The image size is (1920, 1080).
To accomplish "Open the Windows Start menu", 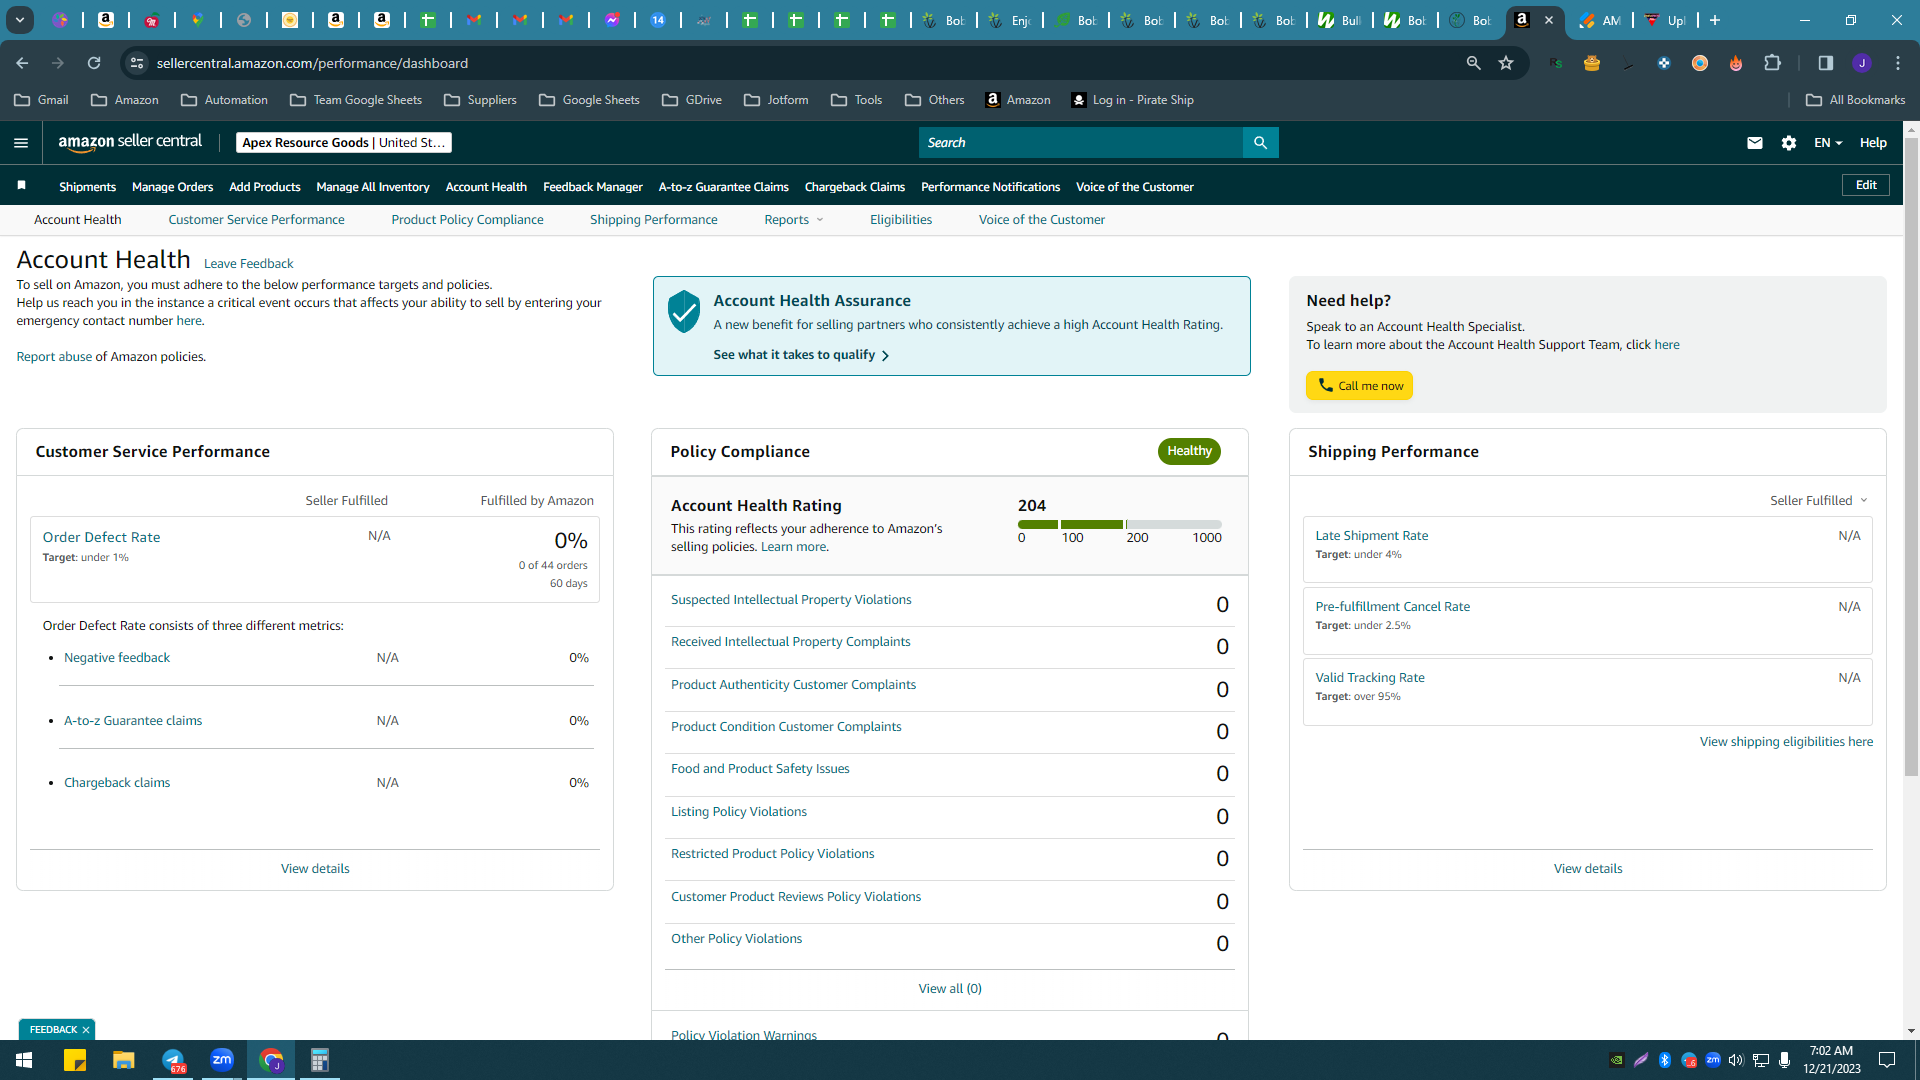I will coord(24,1060).
